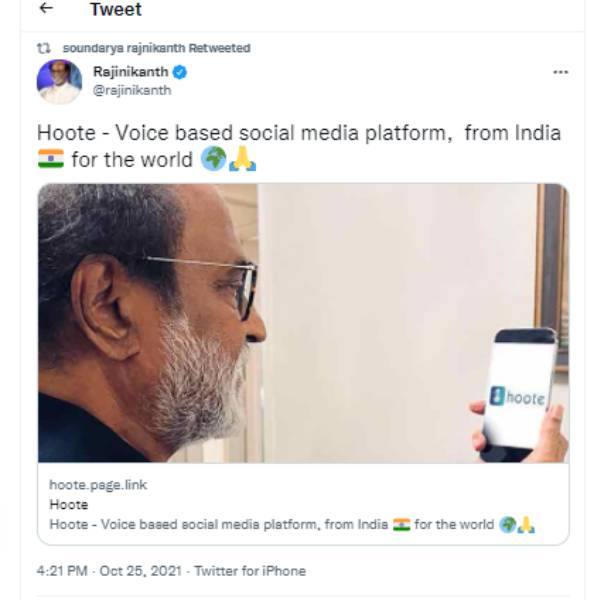Click the Rajinikanth display name
600x600 pixels.
click(130, 73)
